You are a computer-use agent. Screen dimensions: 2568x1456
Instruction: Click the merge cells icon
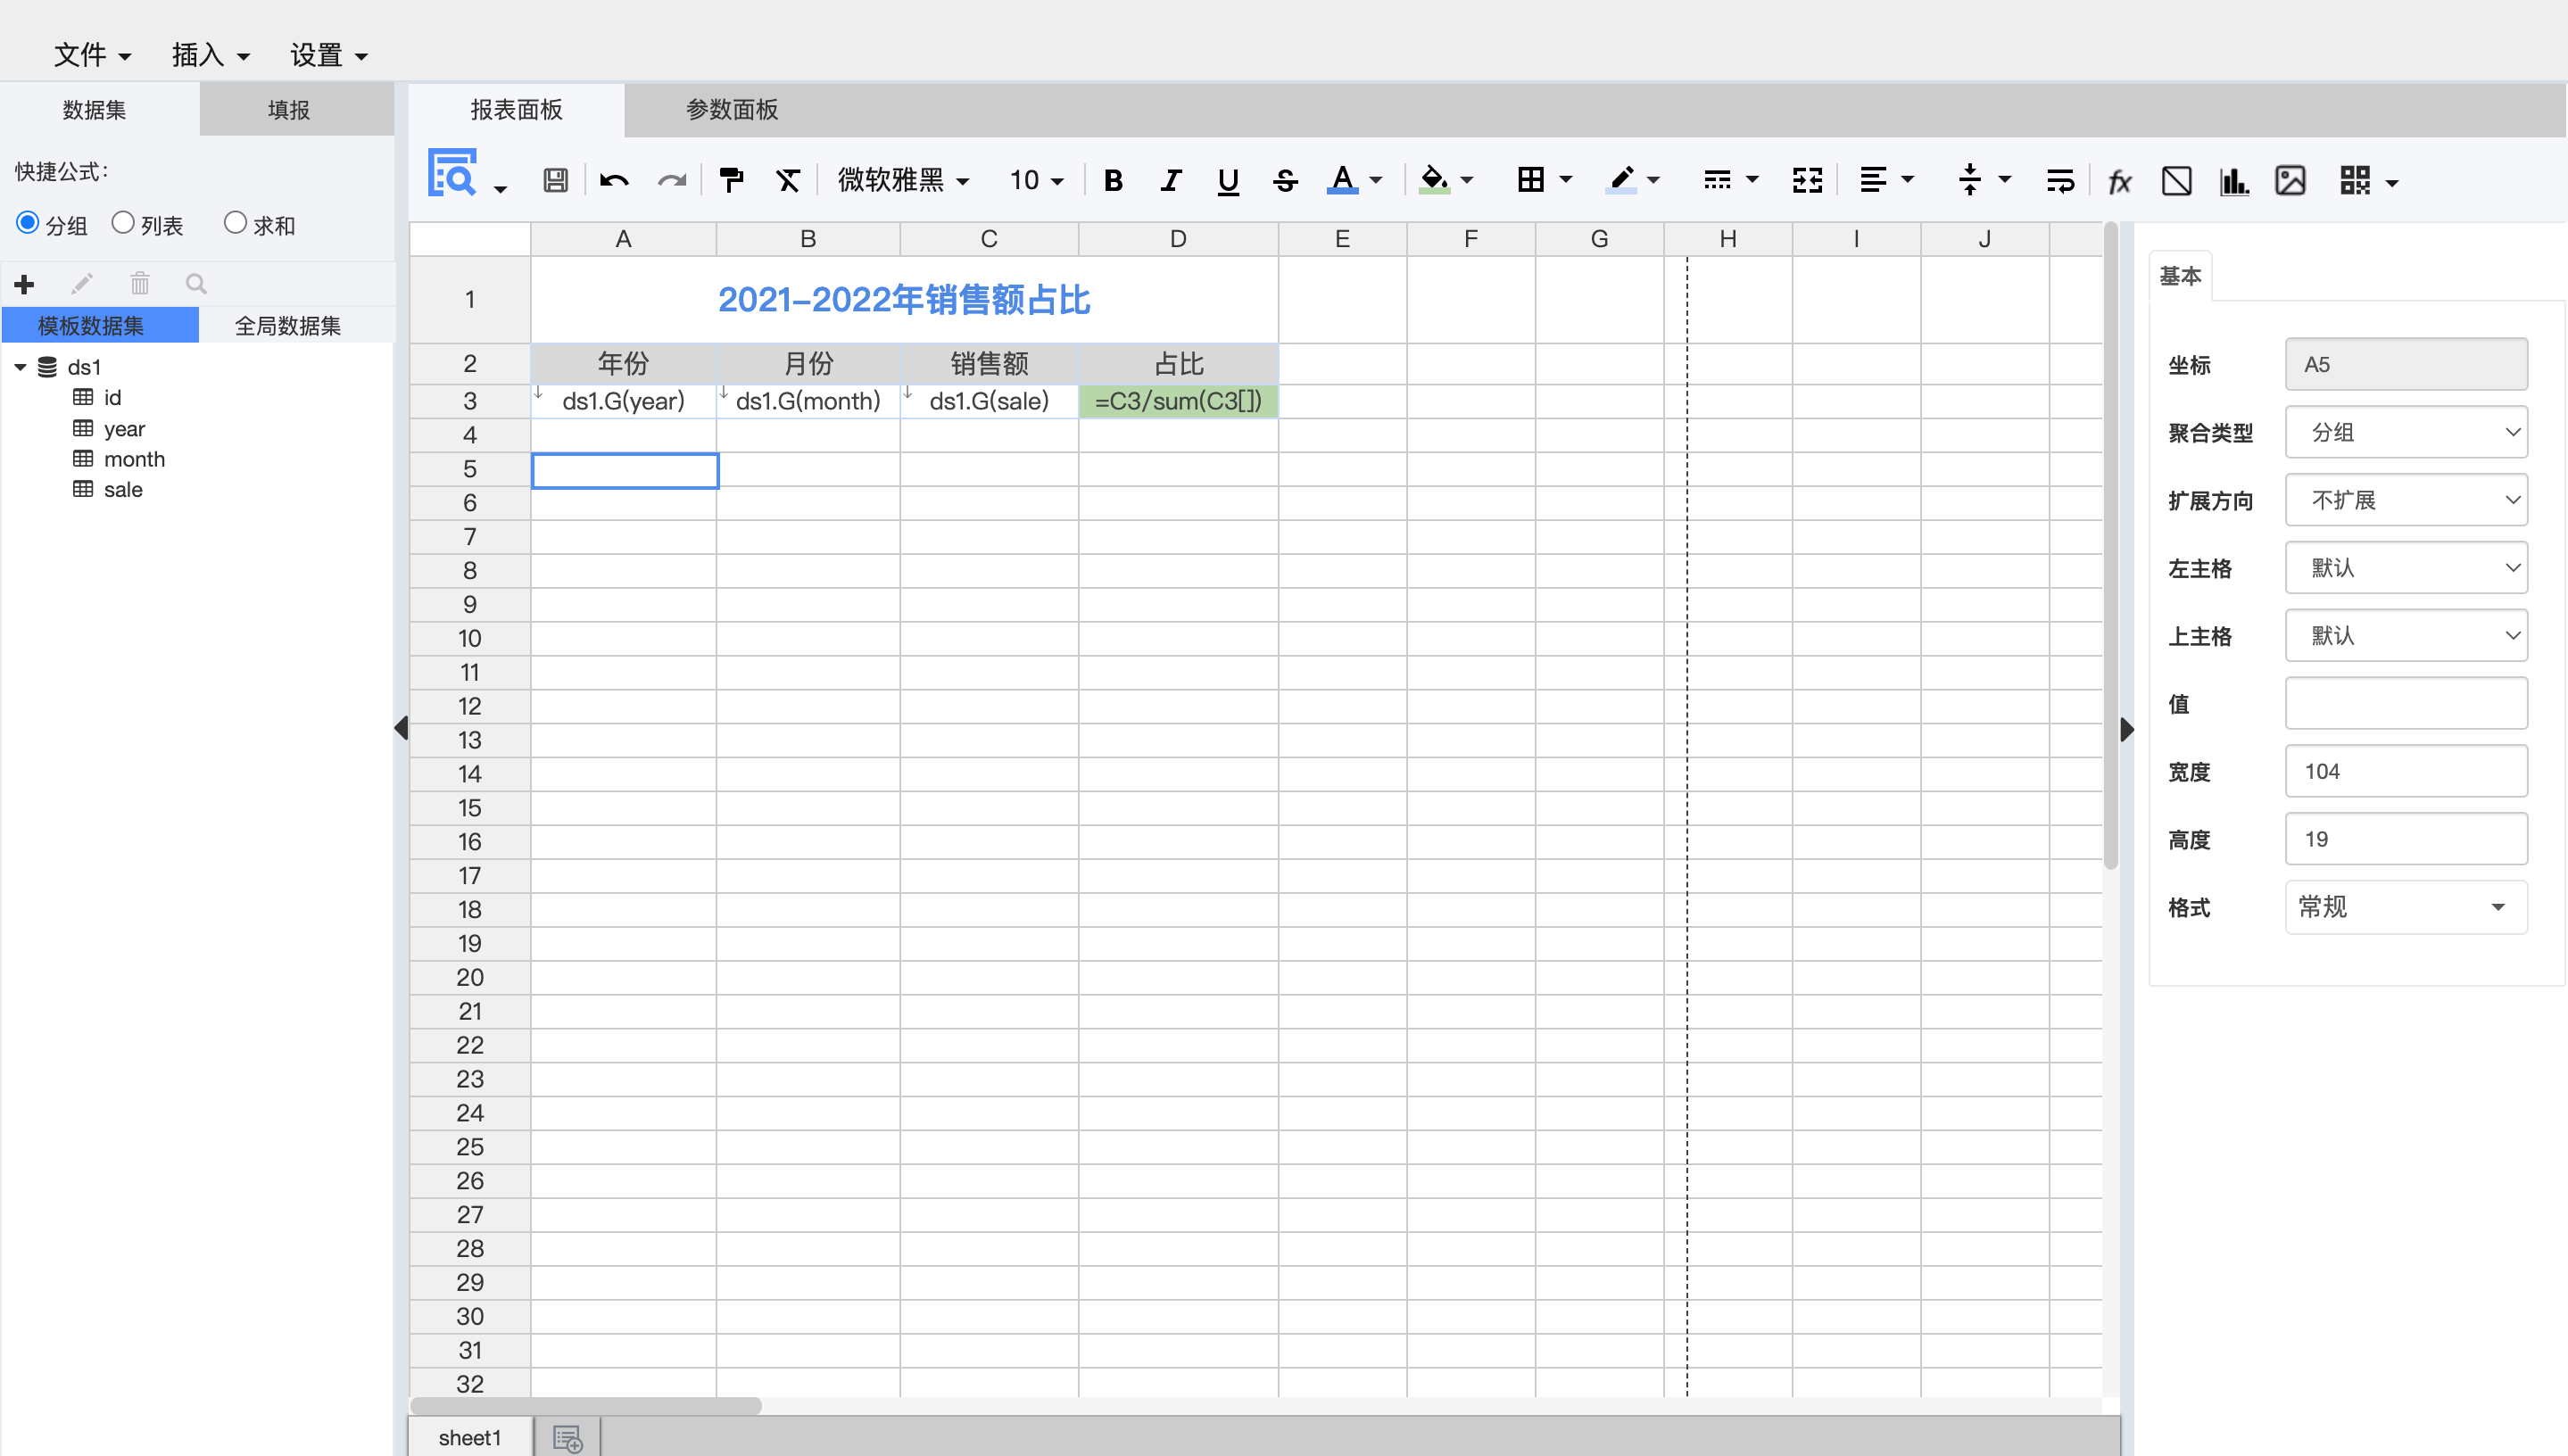click(x=1807, y=180)
